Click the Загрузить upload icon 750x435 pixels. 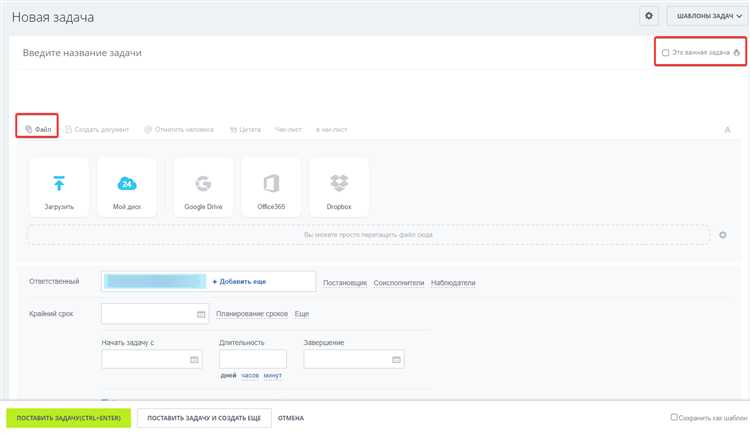coord(59,184)
